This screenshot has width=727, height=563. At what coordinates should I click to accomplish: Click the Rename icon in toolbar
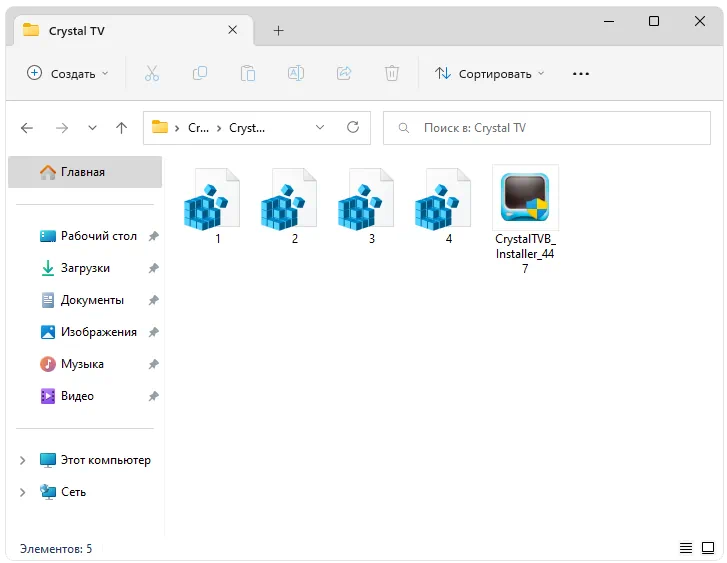tap(296, 73)
